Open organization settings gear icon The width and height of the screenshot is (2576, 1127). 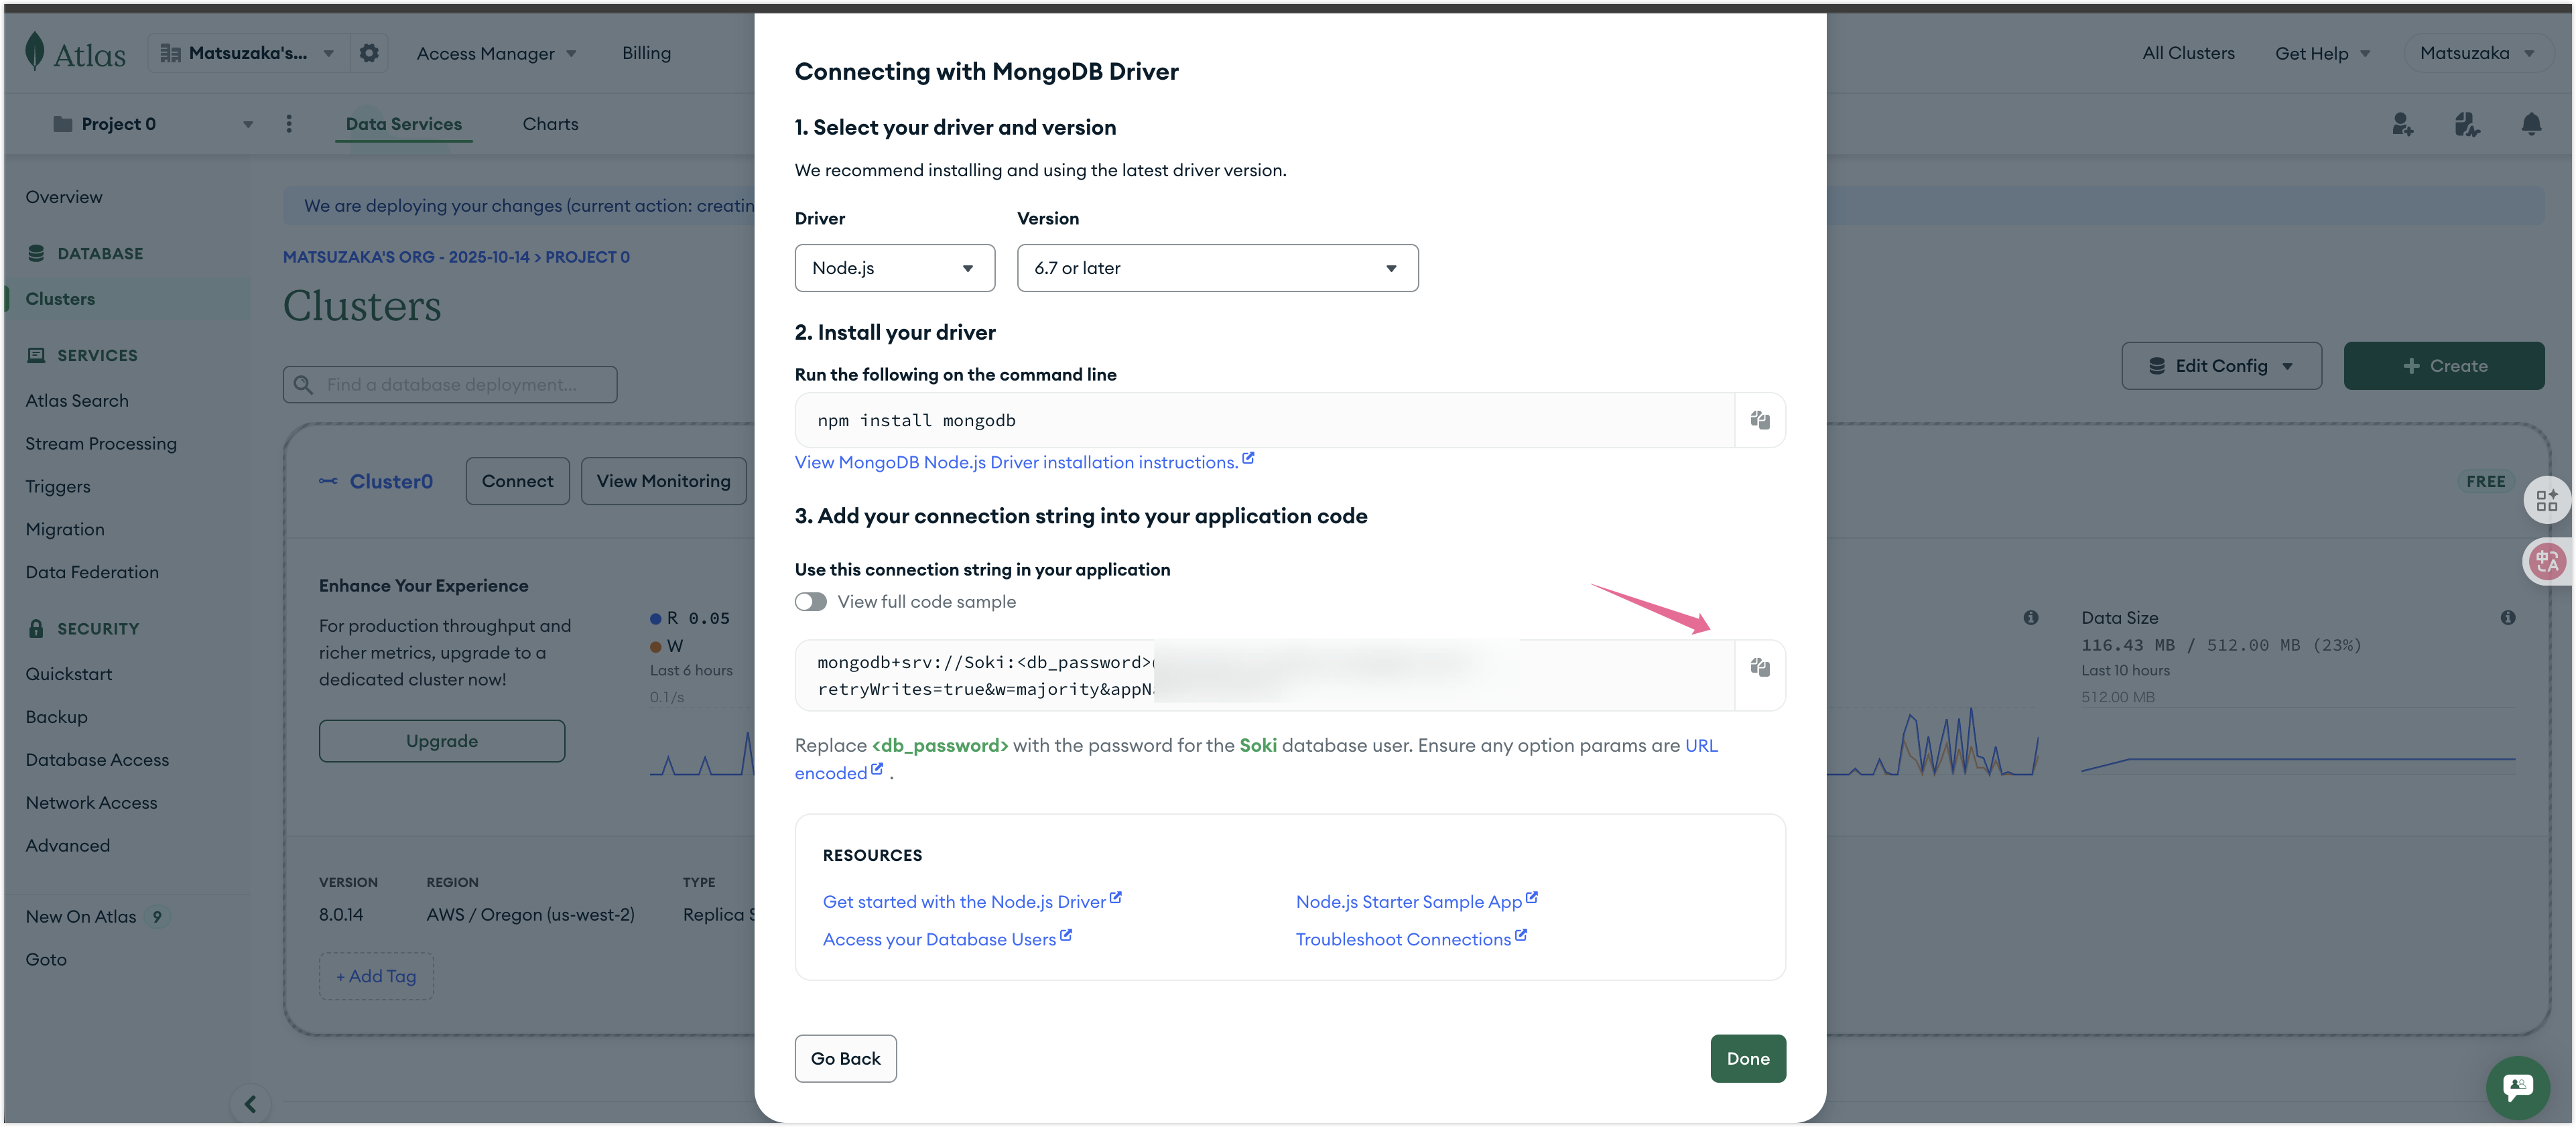[369, 53]
